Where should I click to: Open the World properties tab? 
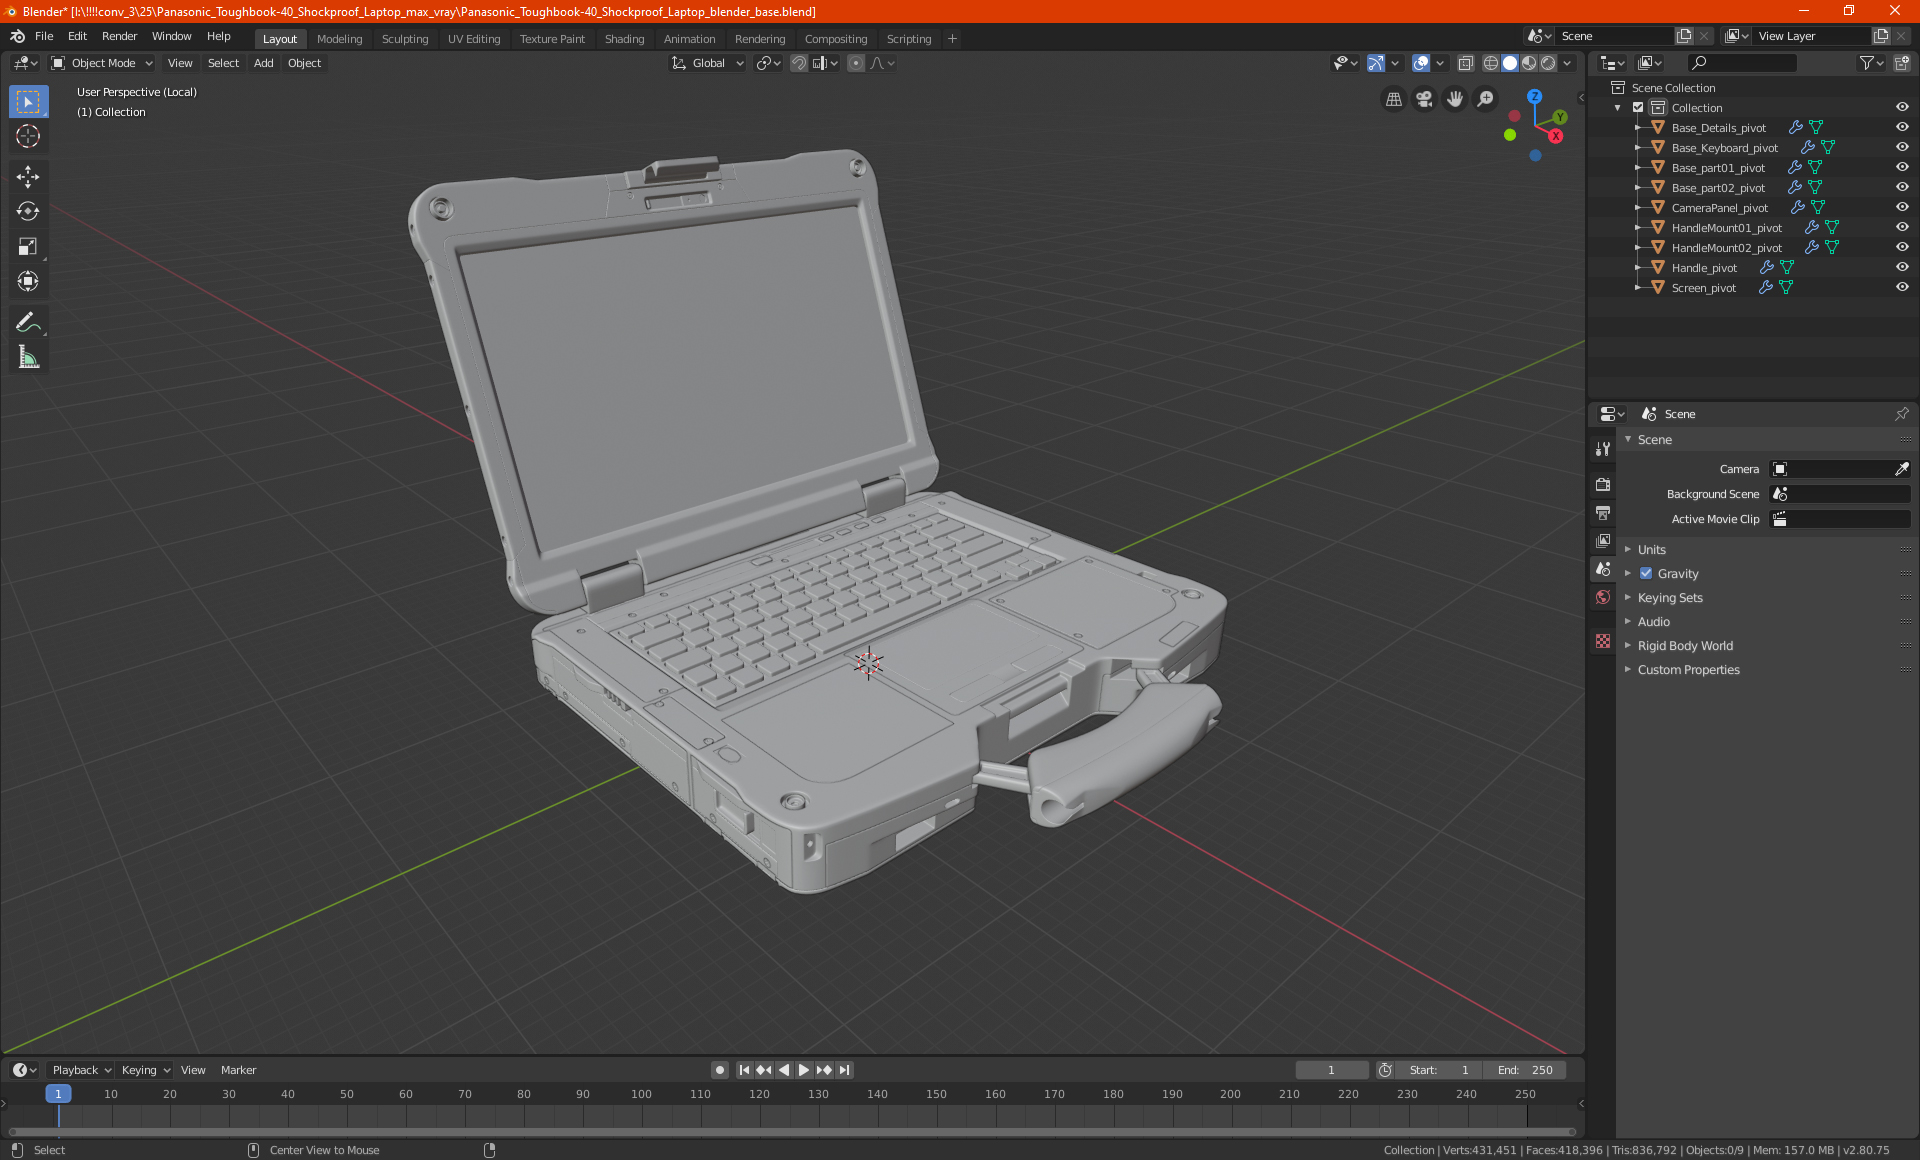pyautogui.click(x=1603, y=596)
